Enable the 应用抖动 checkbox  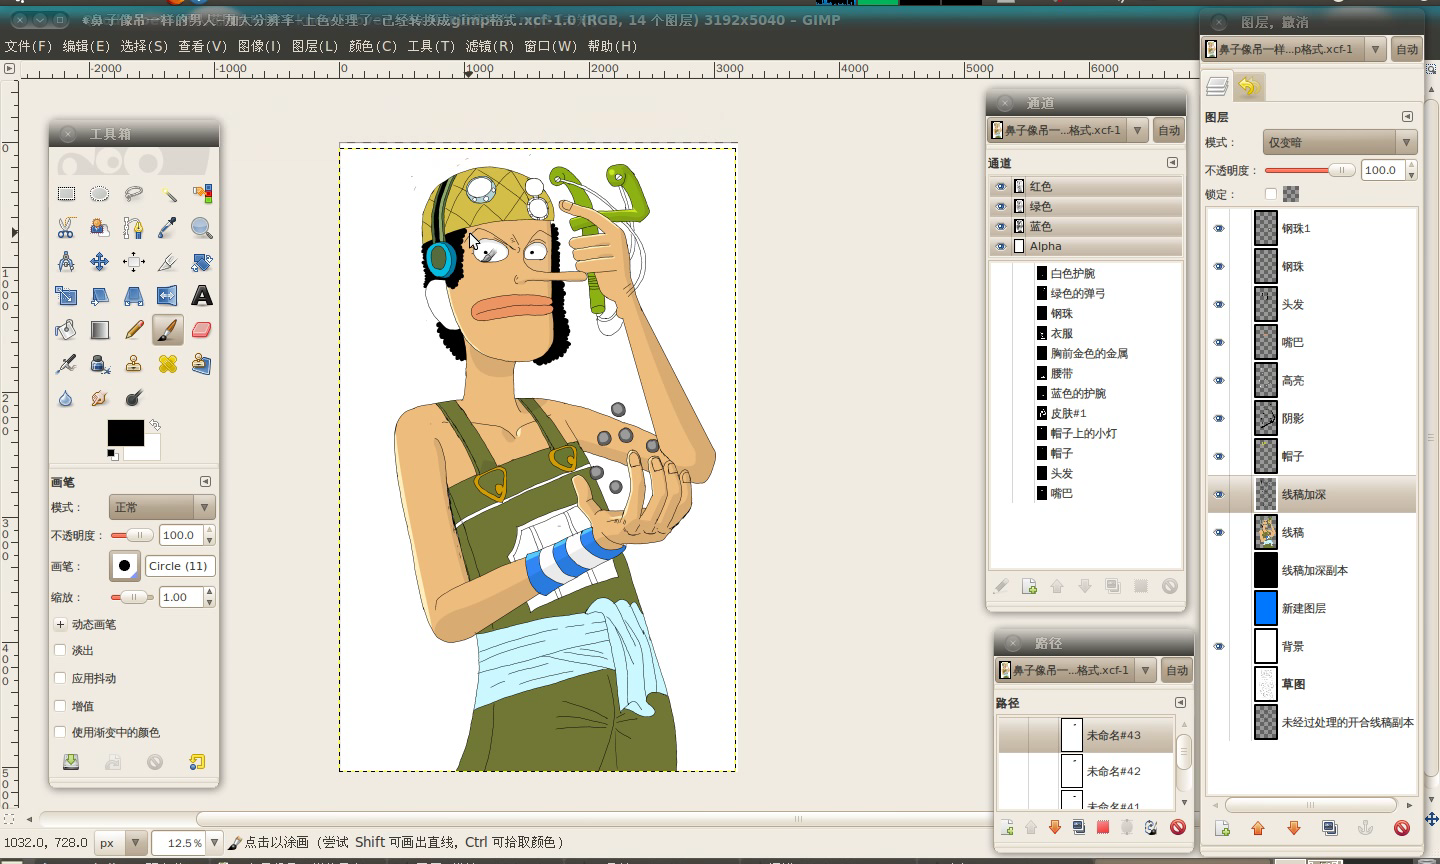coord(60,678)
